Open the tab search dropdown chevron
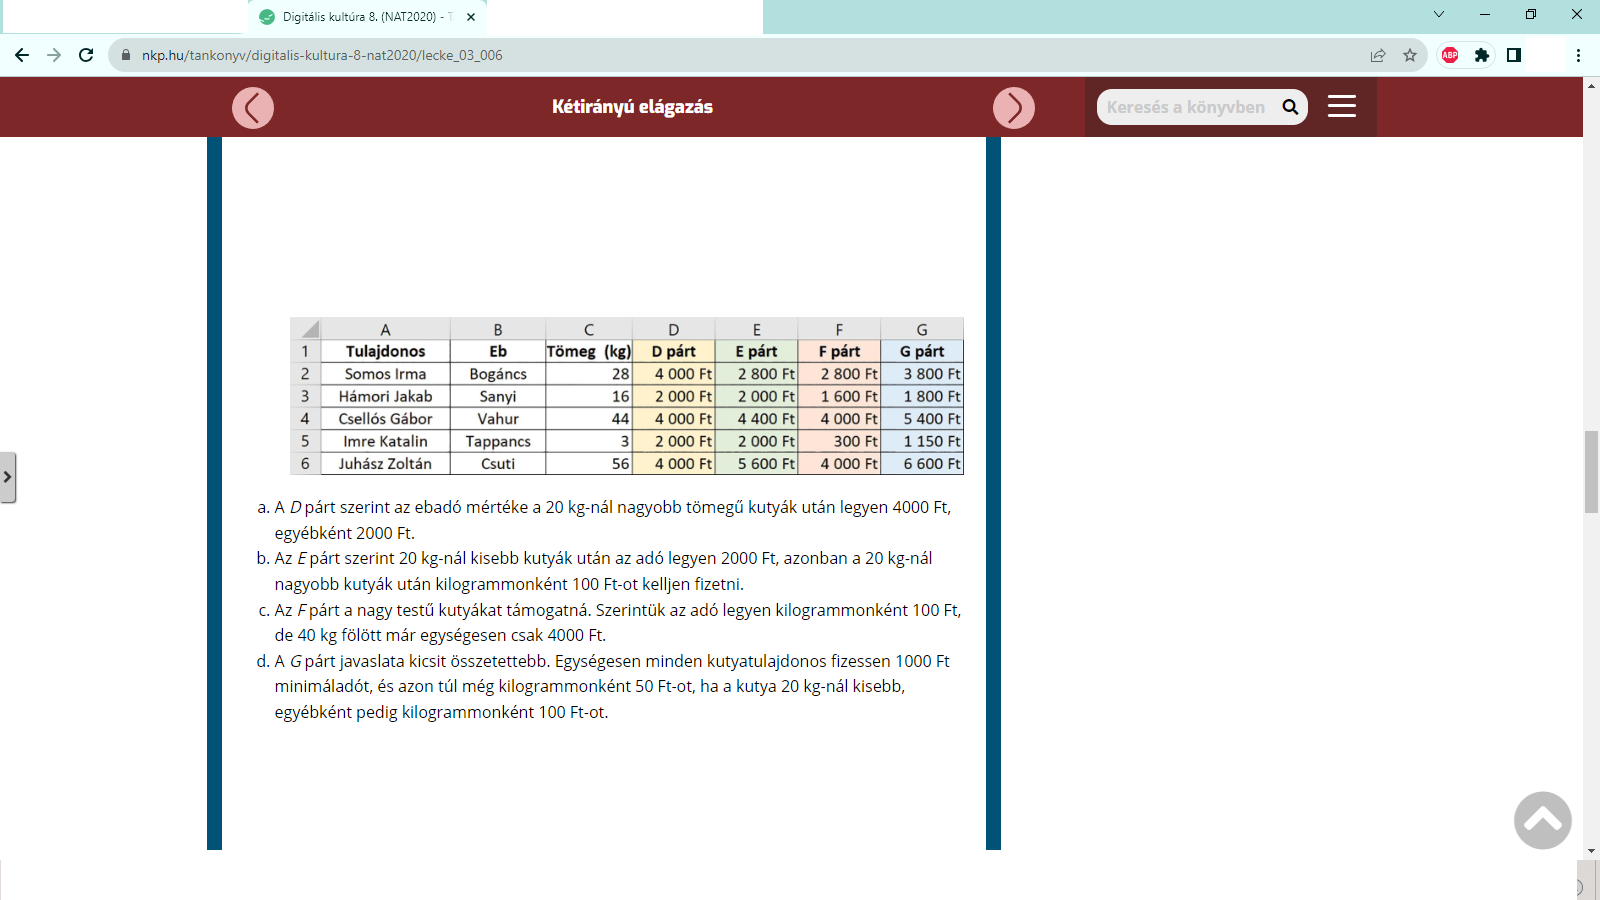 click(x=1439, y=14)
